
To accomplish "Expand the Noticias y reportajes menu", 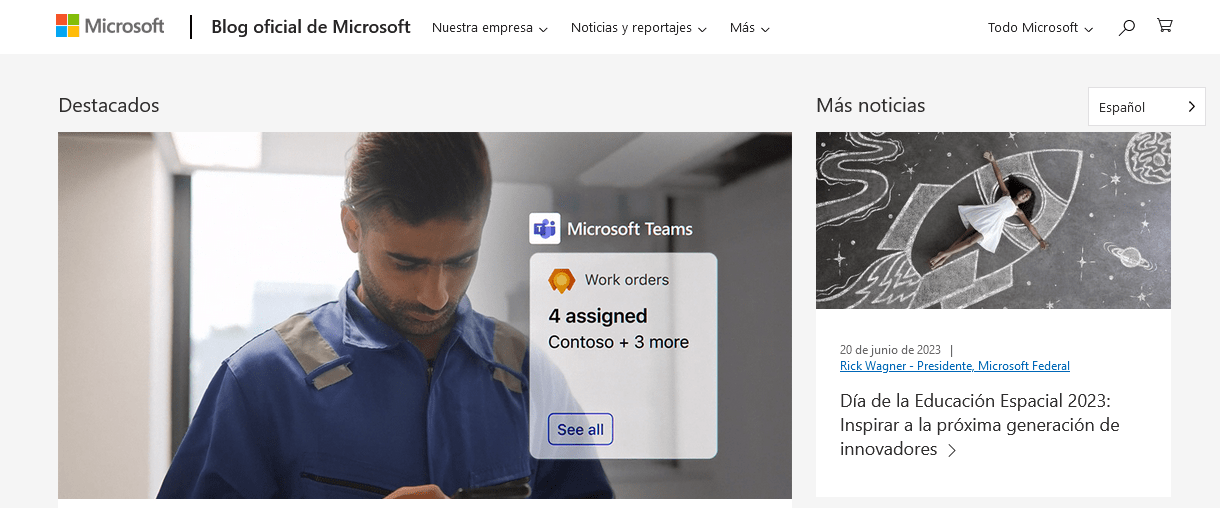I will point(638,28).
